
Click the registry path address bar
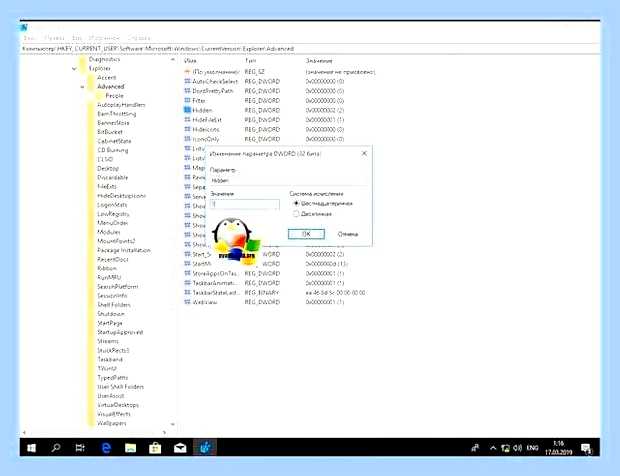(310, 49)
